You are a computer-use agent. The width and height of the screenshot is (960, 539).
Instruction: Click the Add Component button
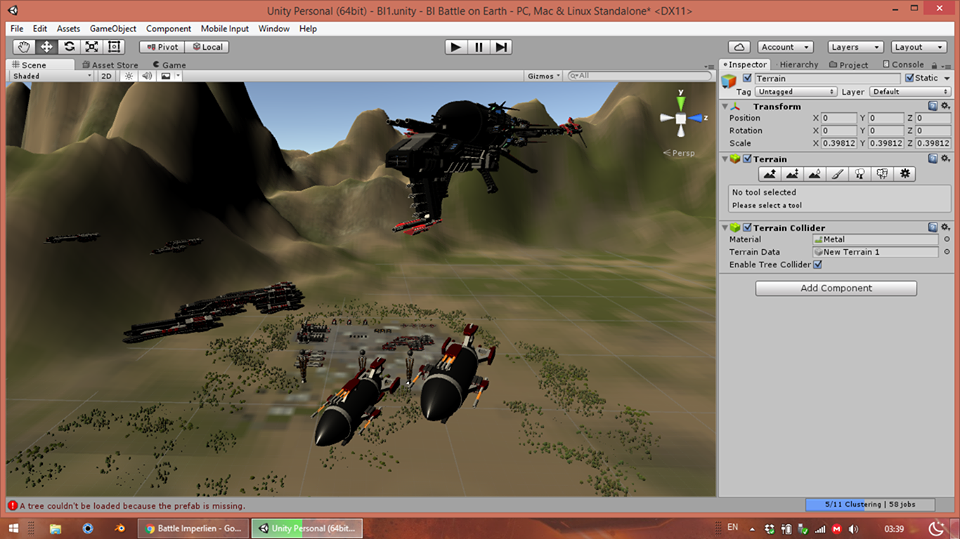[x=836, y=288]
